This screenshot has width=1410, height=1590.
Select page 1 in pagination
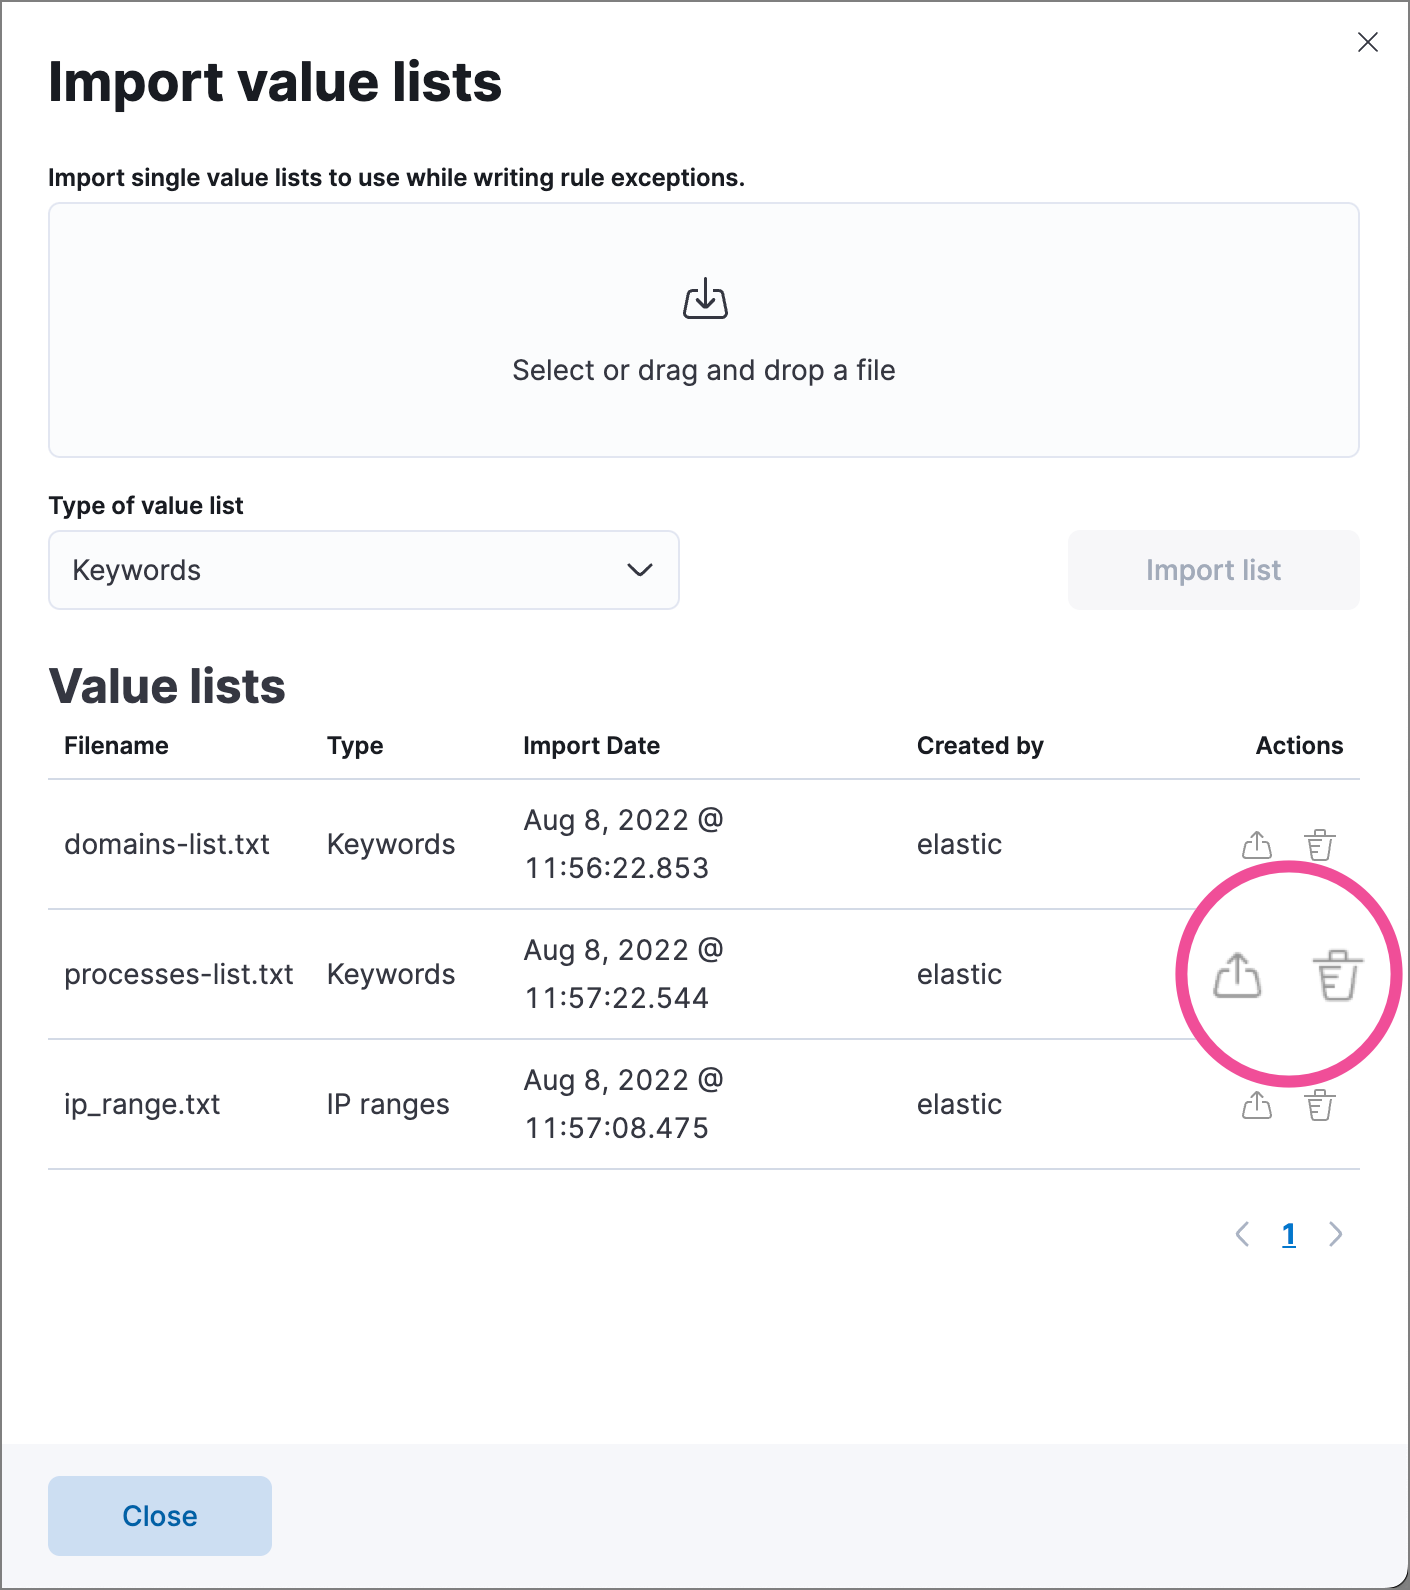tap(1289, 1235)
